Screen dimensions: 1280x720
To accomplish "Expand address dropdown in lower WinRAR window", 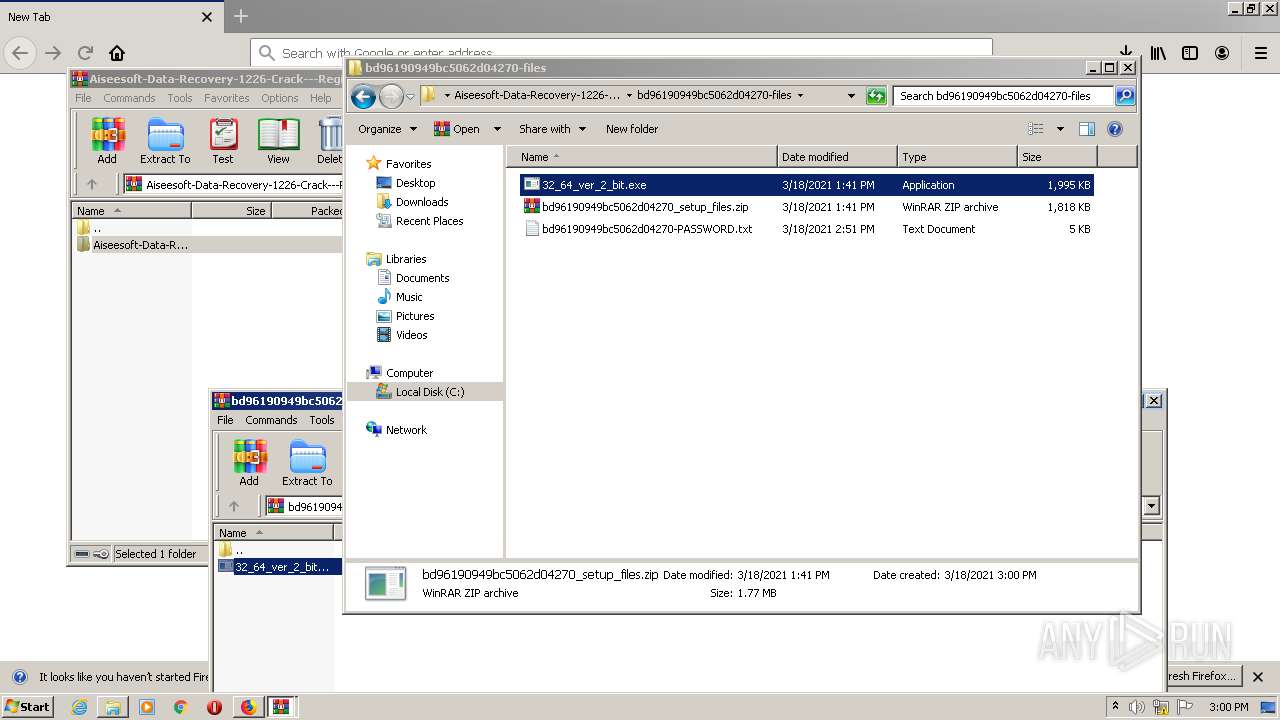I will [x=1151, y=506].
